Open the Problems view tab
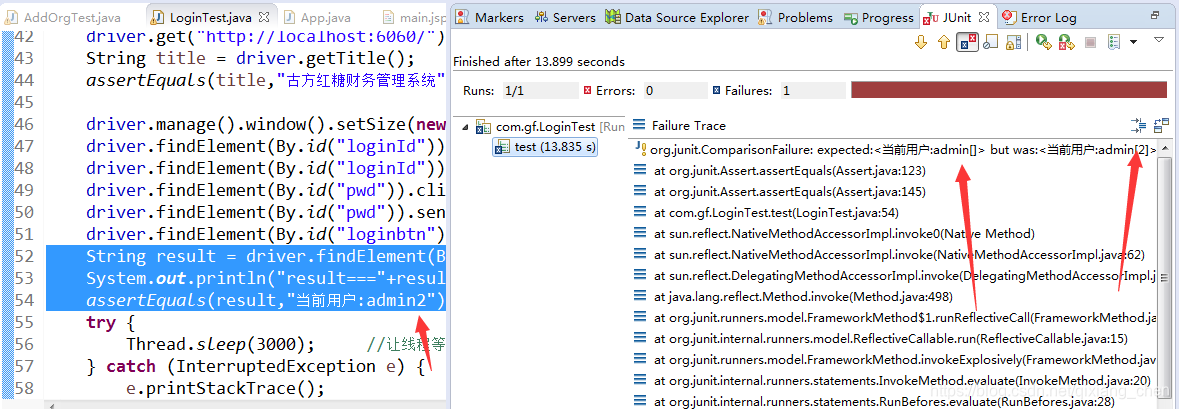This screenshot has height=409, width=1179. click(796, 17)
